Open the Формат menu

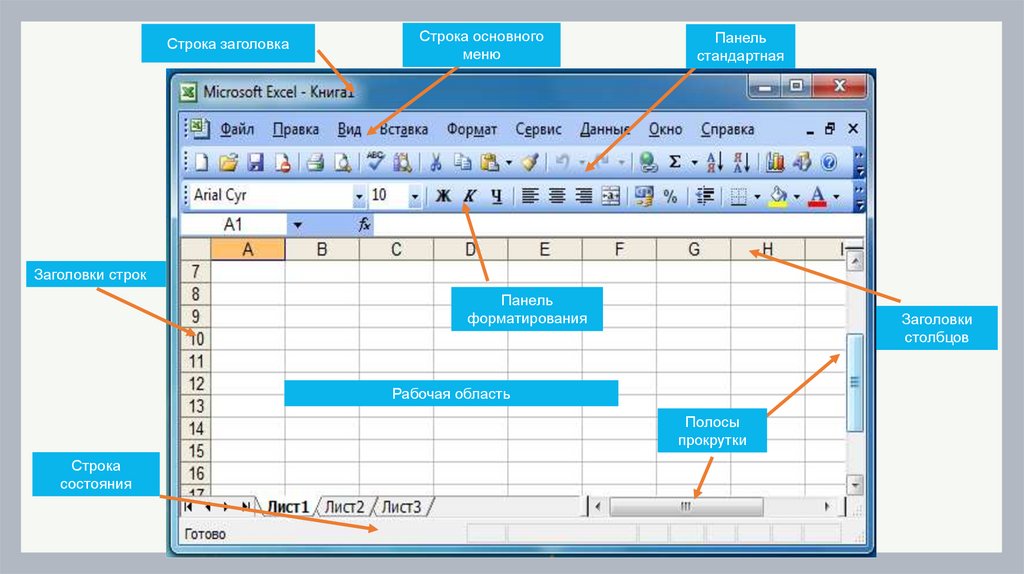pyautogui.click(x=472, y=129)
